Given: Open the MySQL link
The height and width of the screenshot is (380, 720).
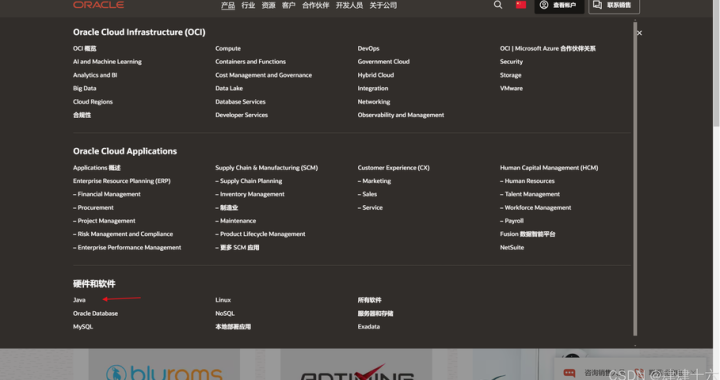Looking at the screenshot, I should (83, 327).
